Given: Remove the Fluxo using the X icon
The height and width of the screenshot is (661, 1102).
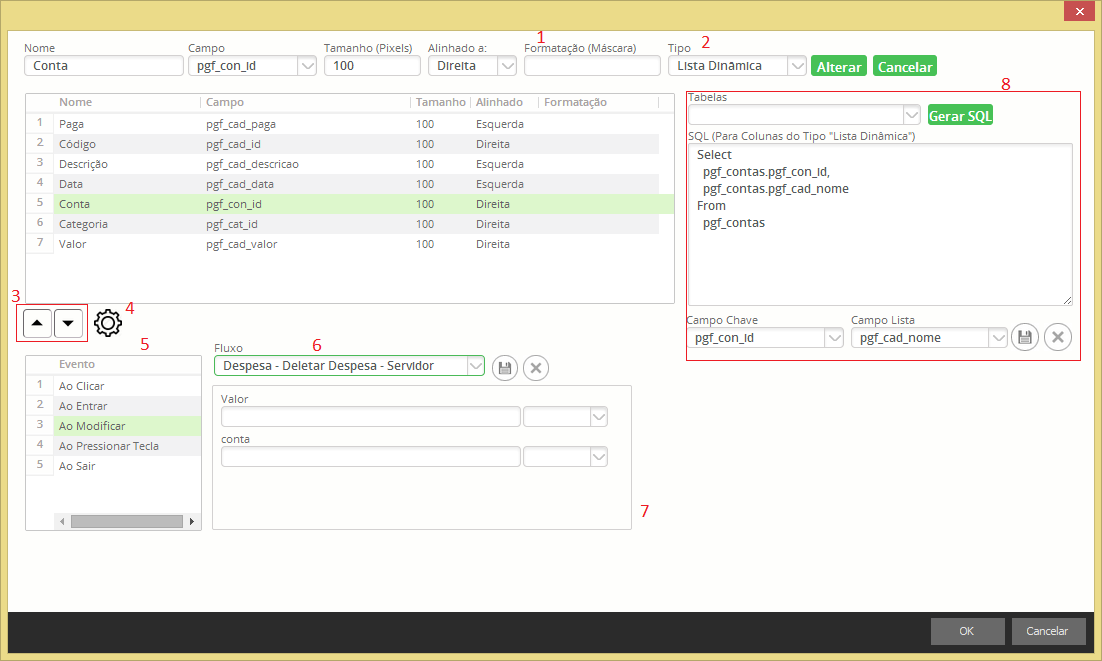Looking at the screenshot, I should click(536, 367).
